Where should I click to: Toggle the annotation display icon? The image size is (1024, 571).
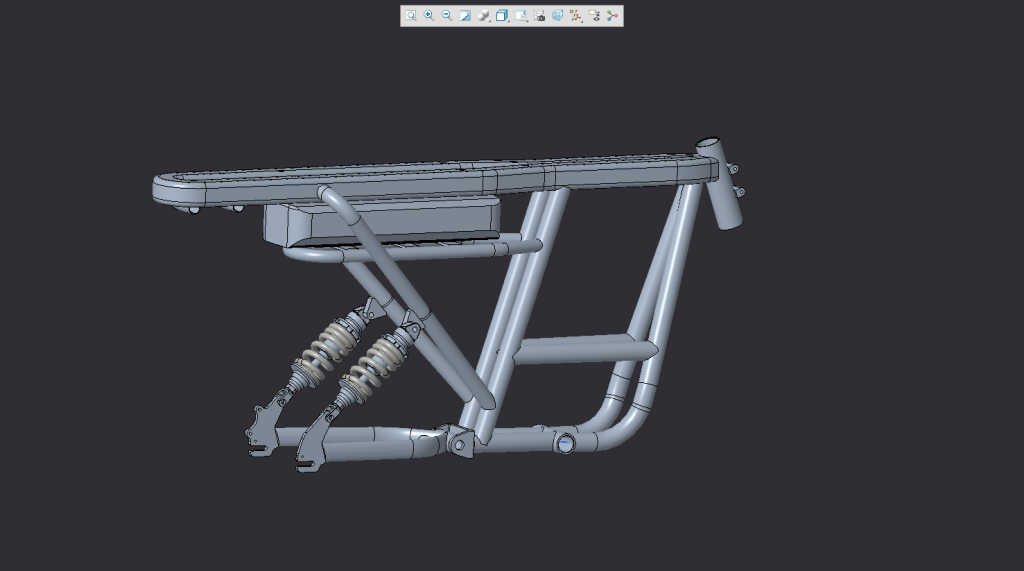click(594, 15)
